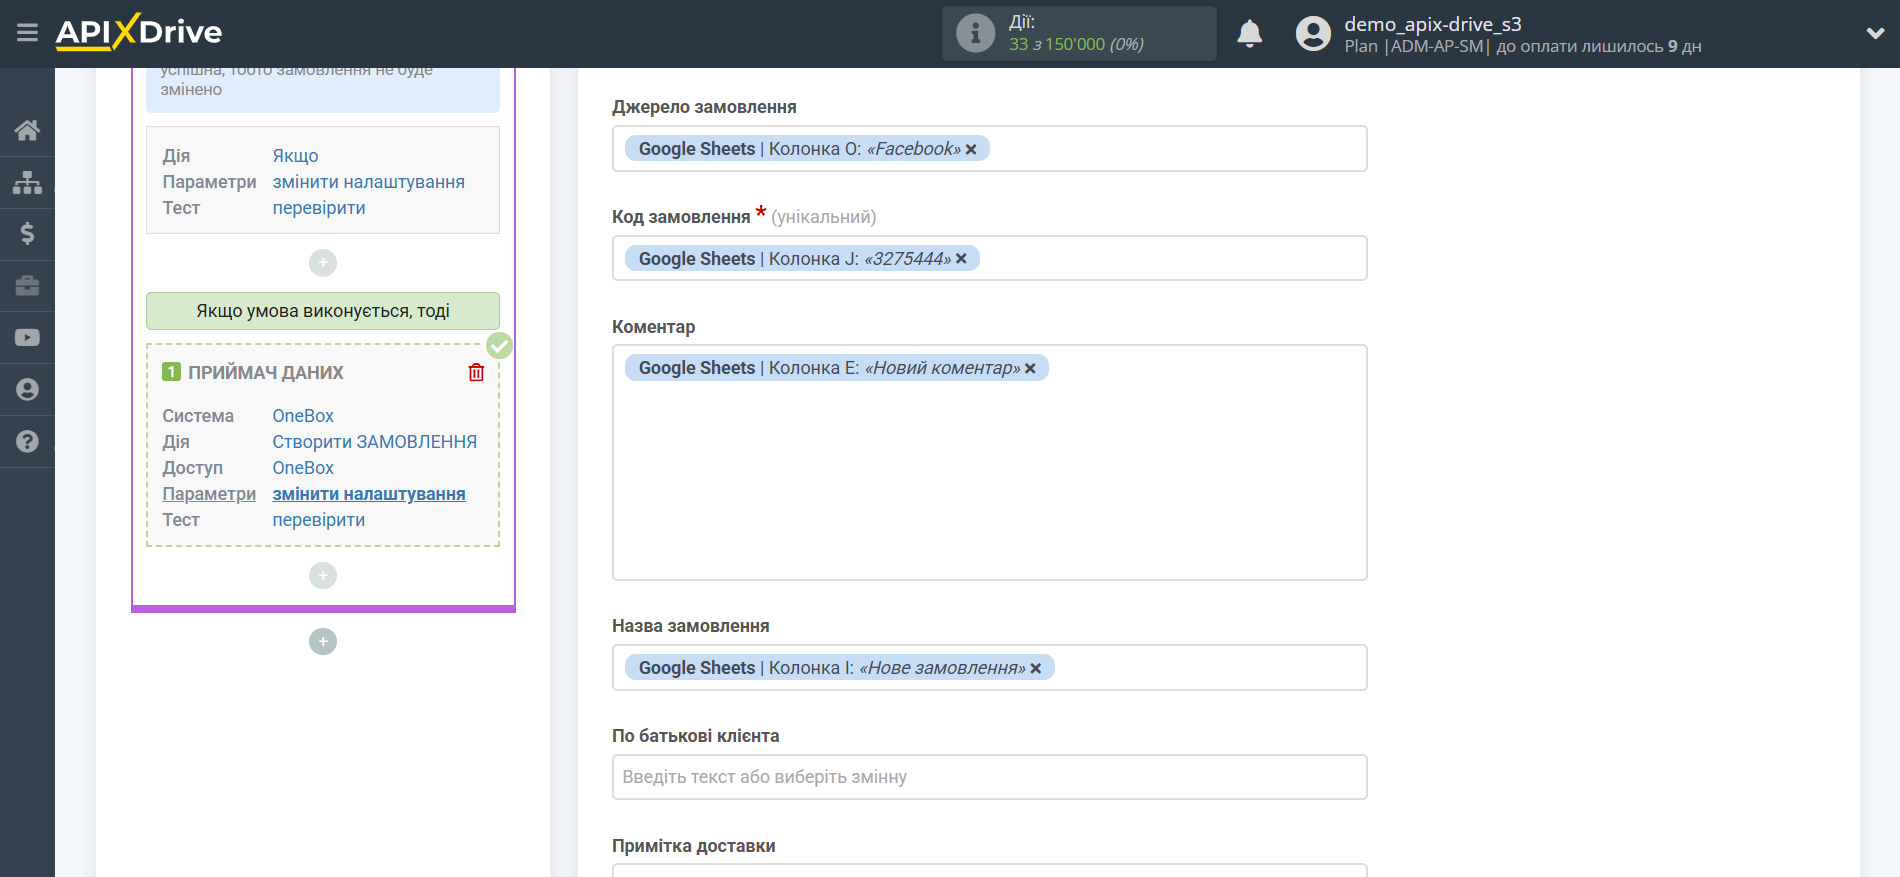Viewport: 1900px width, 877px height.
Task: Add a new block below the purple frame
Action: pyautogui.click(x=323, y=641)
